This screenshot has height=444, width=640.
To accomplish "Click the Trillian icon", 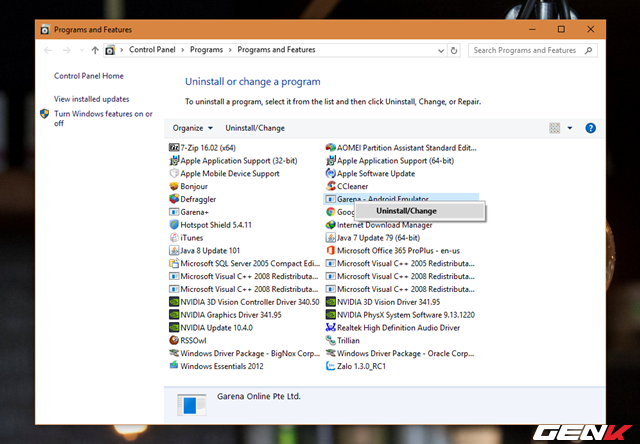I will (330, 340).
